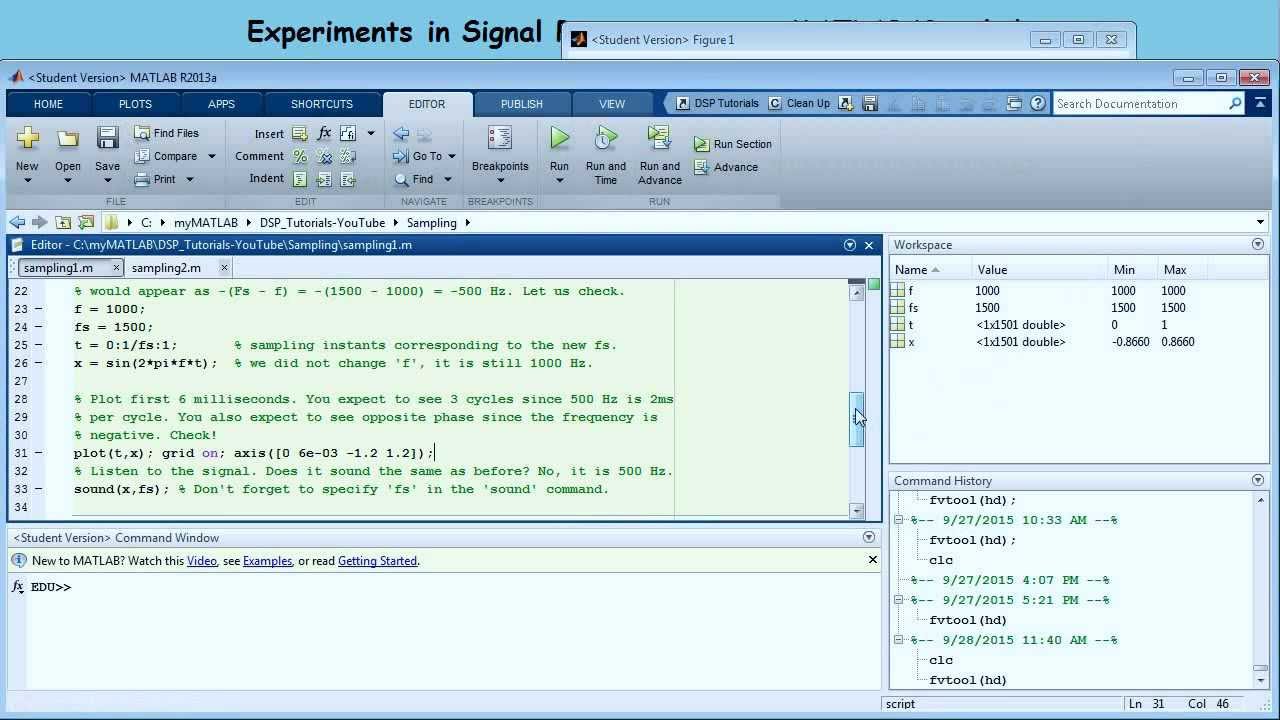Toggle breakpoint on line 26
Screen dimensions: 1280x720
[x=38, y=363]
